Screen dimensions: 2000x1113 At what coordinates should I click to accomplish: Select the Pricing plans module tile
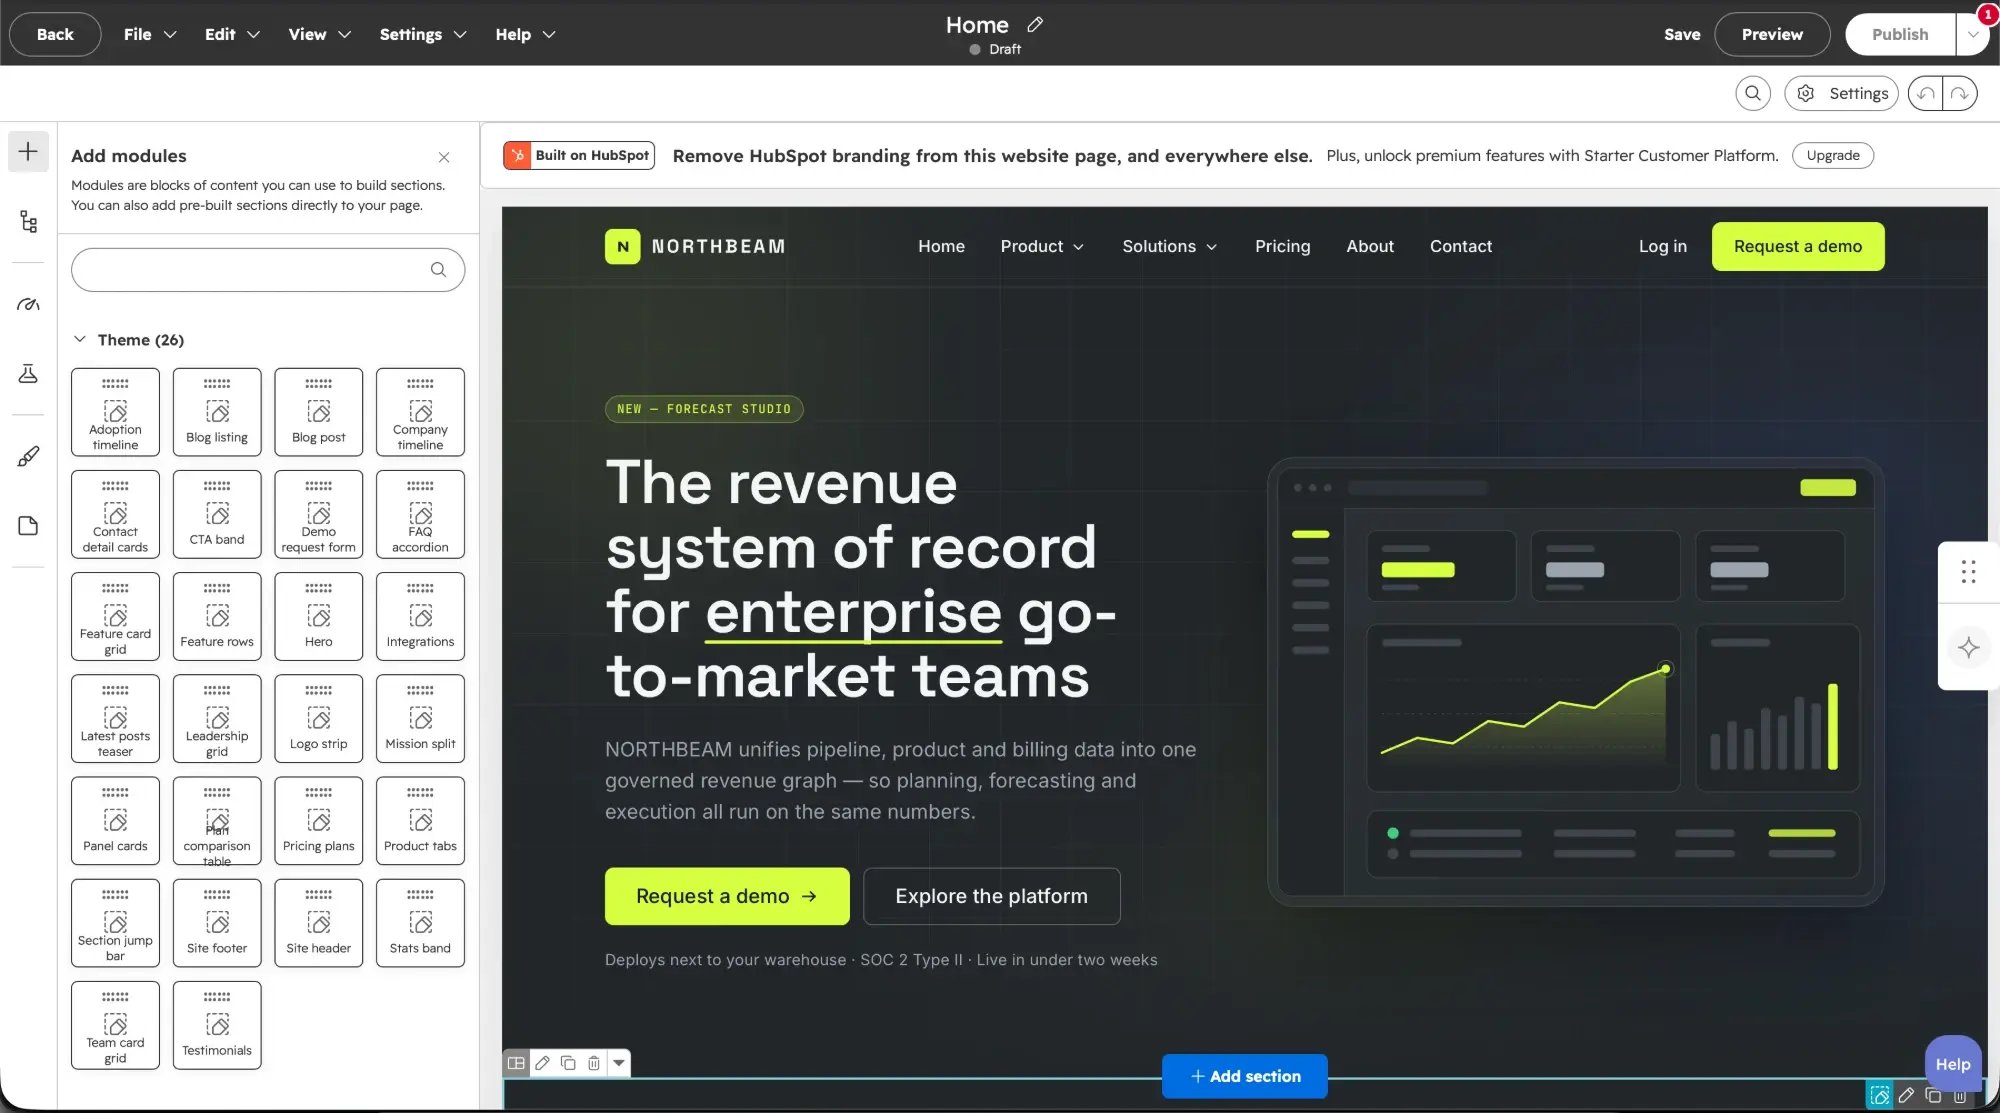tap(319, 821)
